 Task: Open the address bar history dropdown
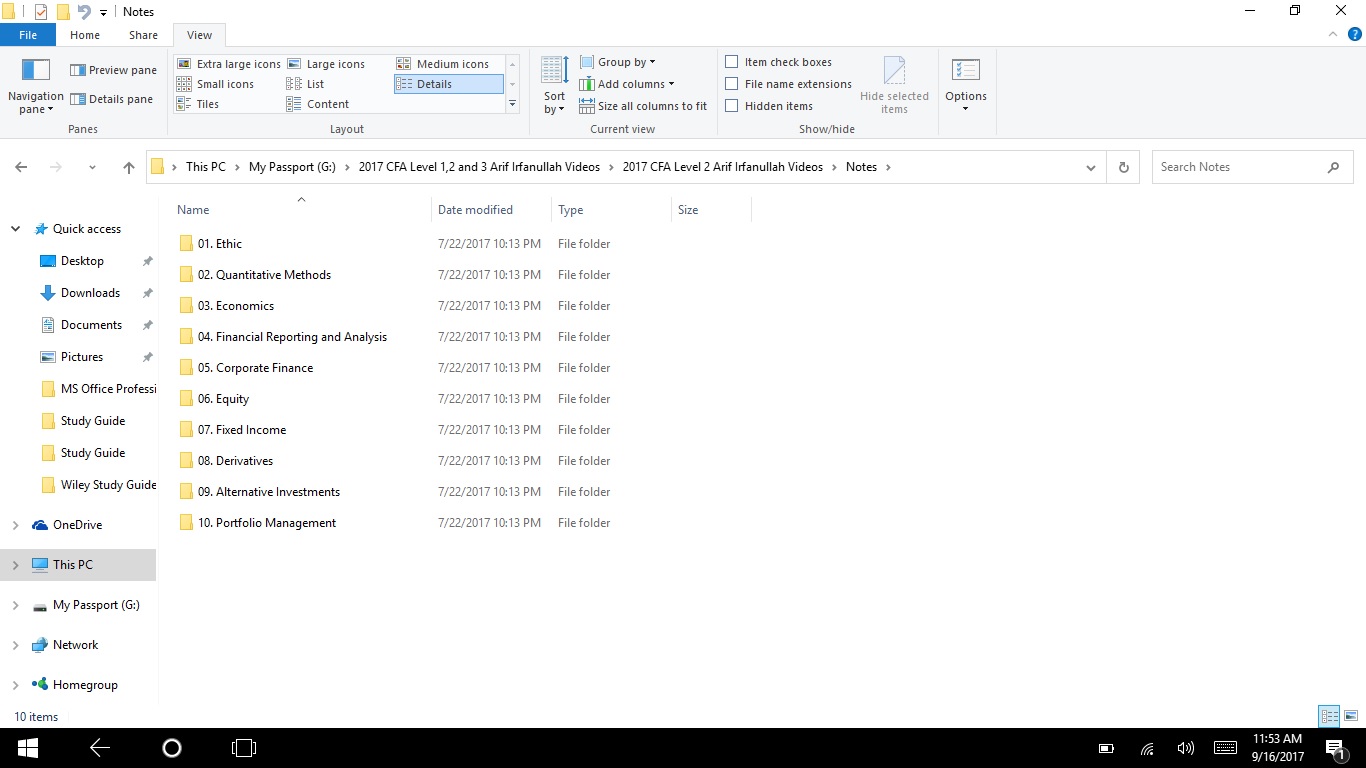(x=1091, y=168)
